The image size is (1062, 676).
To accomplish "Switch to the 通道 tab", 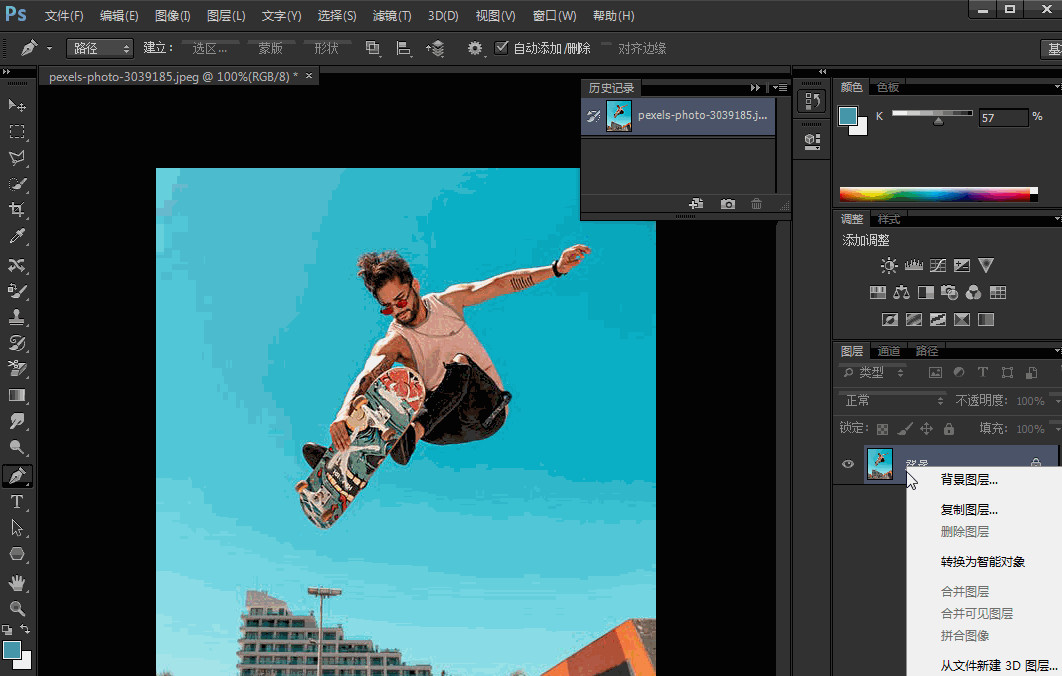I will pos(889,351).
